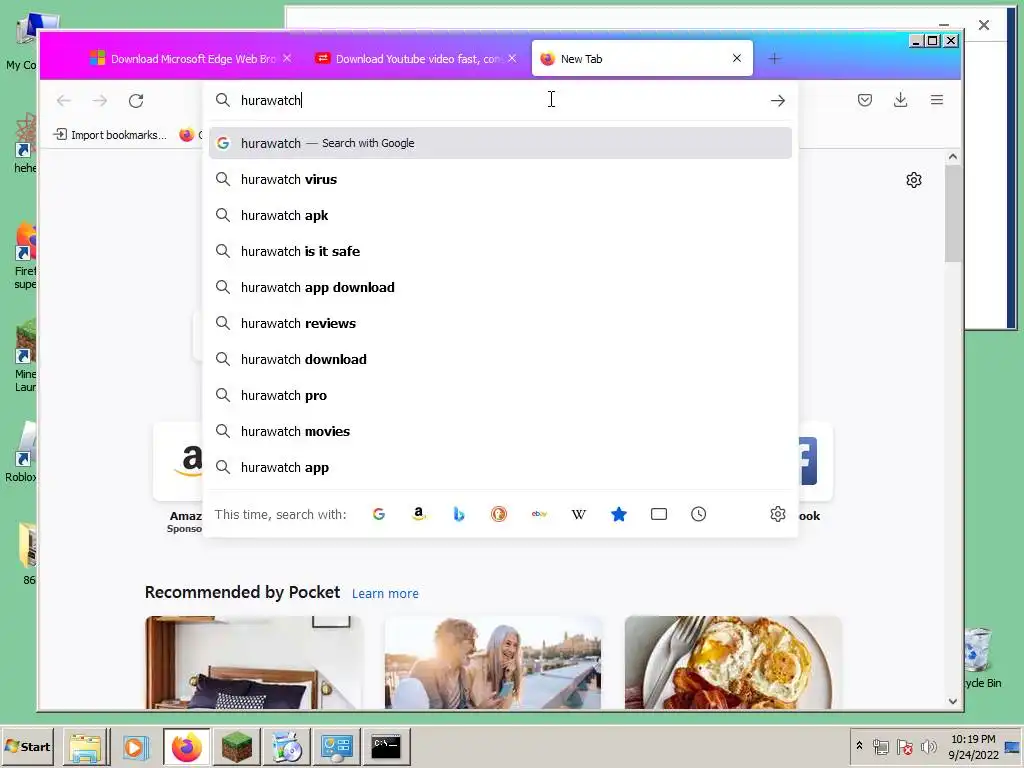Show hidden system tray icons arrow

[859, 746]
